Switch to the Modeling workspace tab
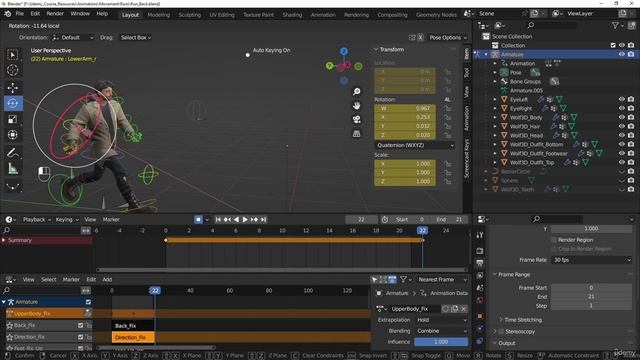The image size is (640, 360). (x=158, y=15)
